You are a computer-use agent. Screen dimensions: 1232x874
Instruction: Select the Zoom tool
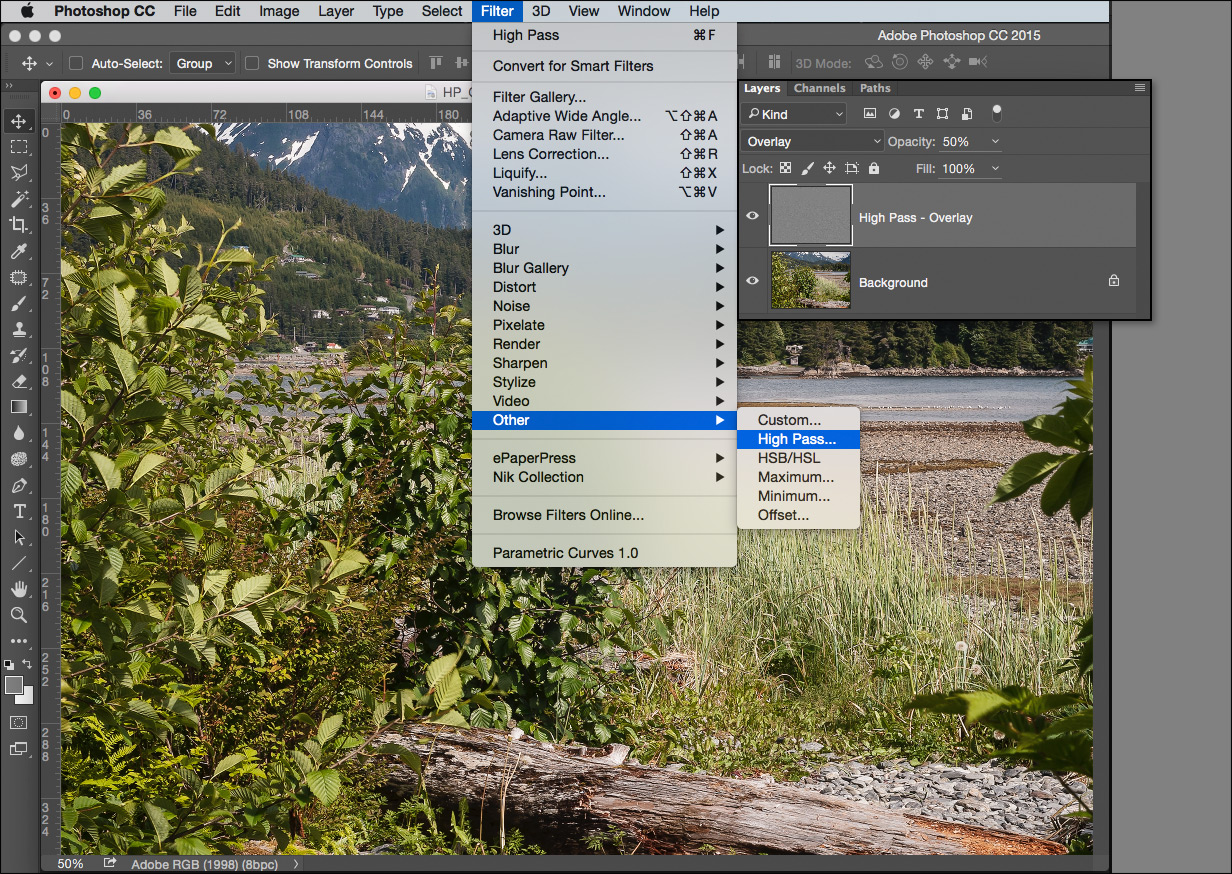pos(19,615)
